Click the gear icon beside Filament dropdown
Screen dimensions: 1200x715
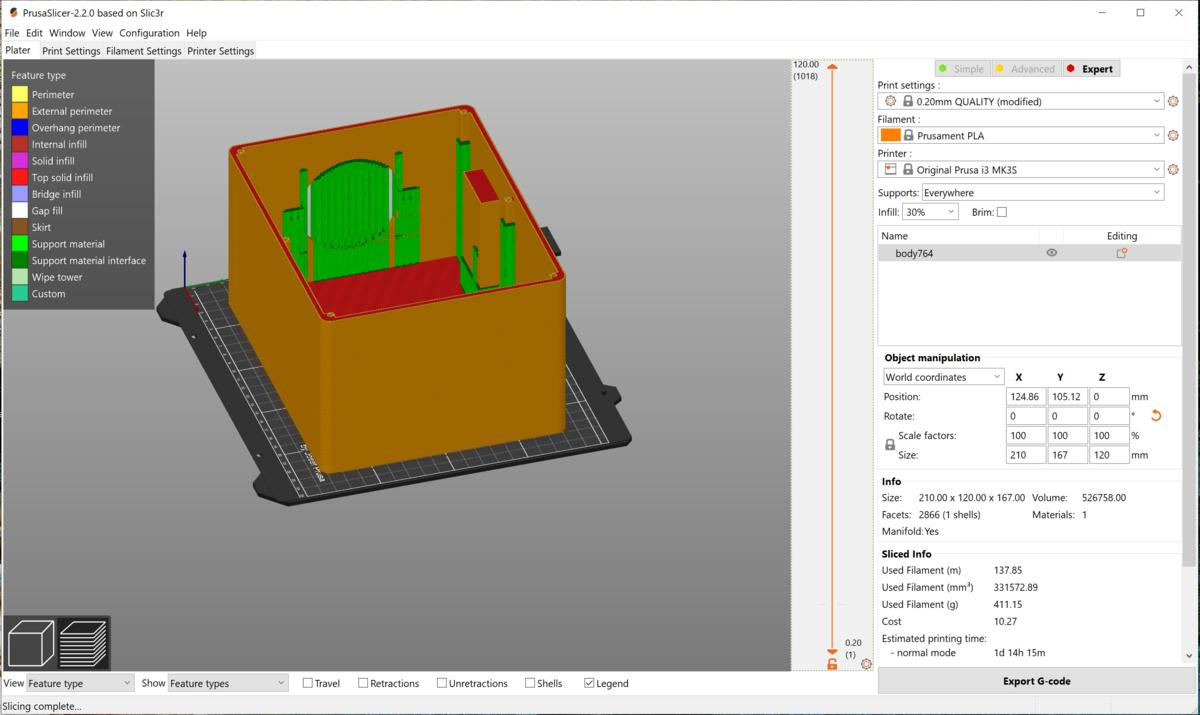(1173, 136)
